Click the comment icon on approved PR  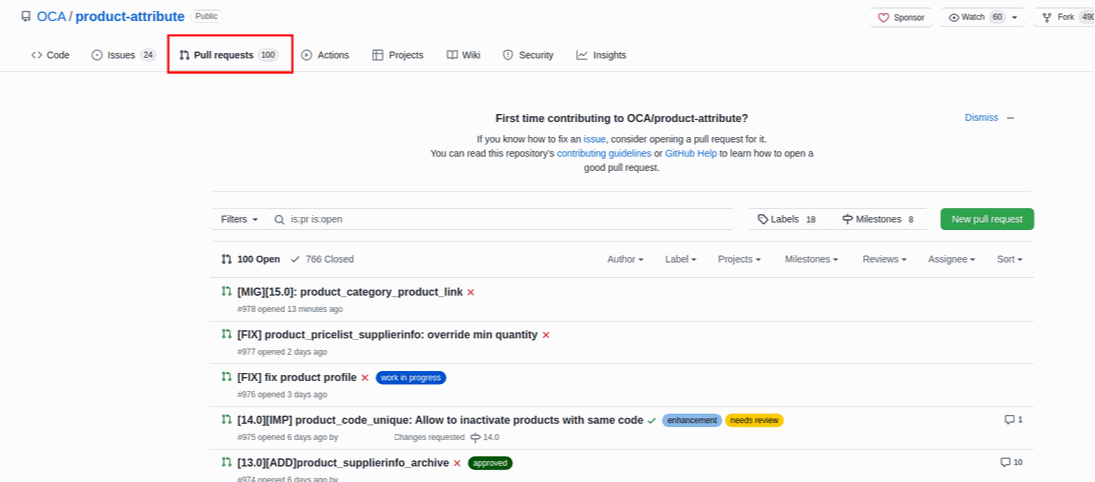click(x=1005, y=463)
